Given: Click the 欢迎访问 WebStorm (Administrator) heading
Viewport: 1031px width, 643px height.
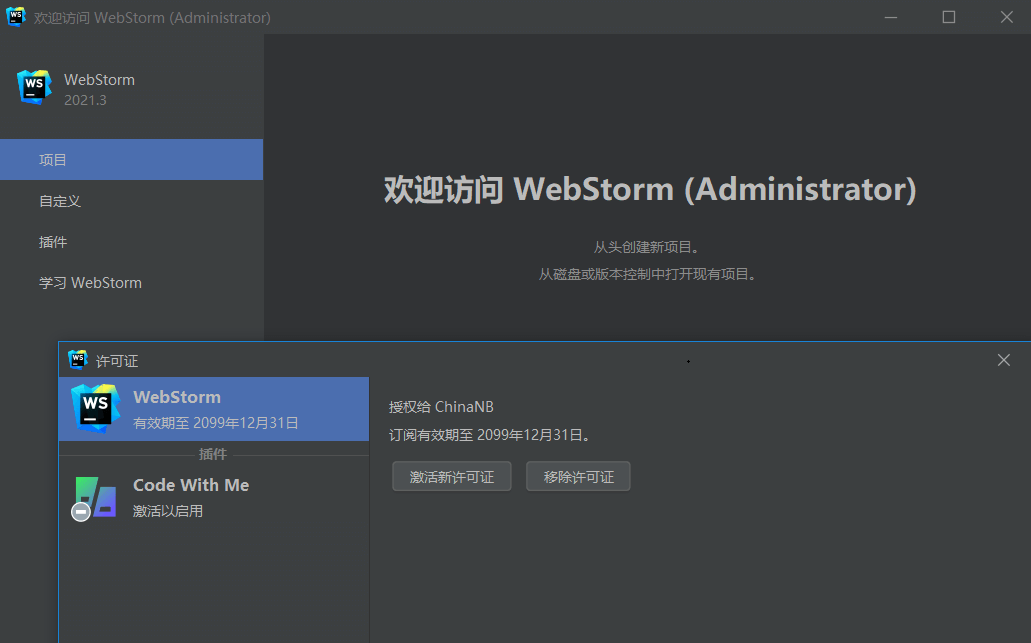Looking at the screenshot, I should click(x=650, y=189).
